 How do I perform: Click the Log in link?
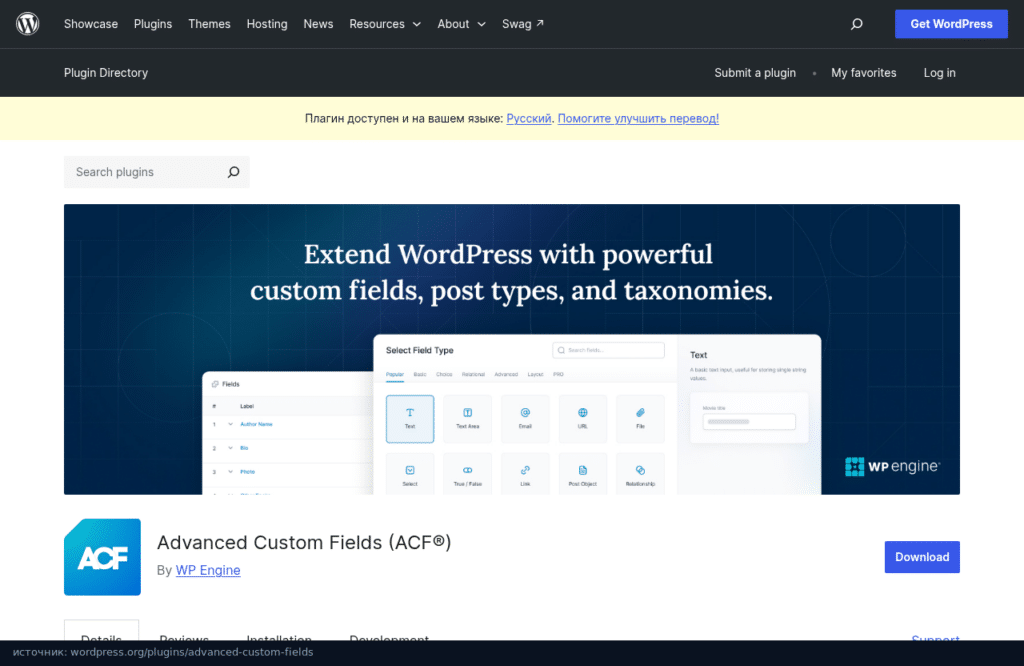coord(939,72)
